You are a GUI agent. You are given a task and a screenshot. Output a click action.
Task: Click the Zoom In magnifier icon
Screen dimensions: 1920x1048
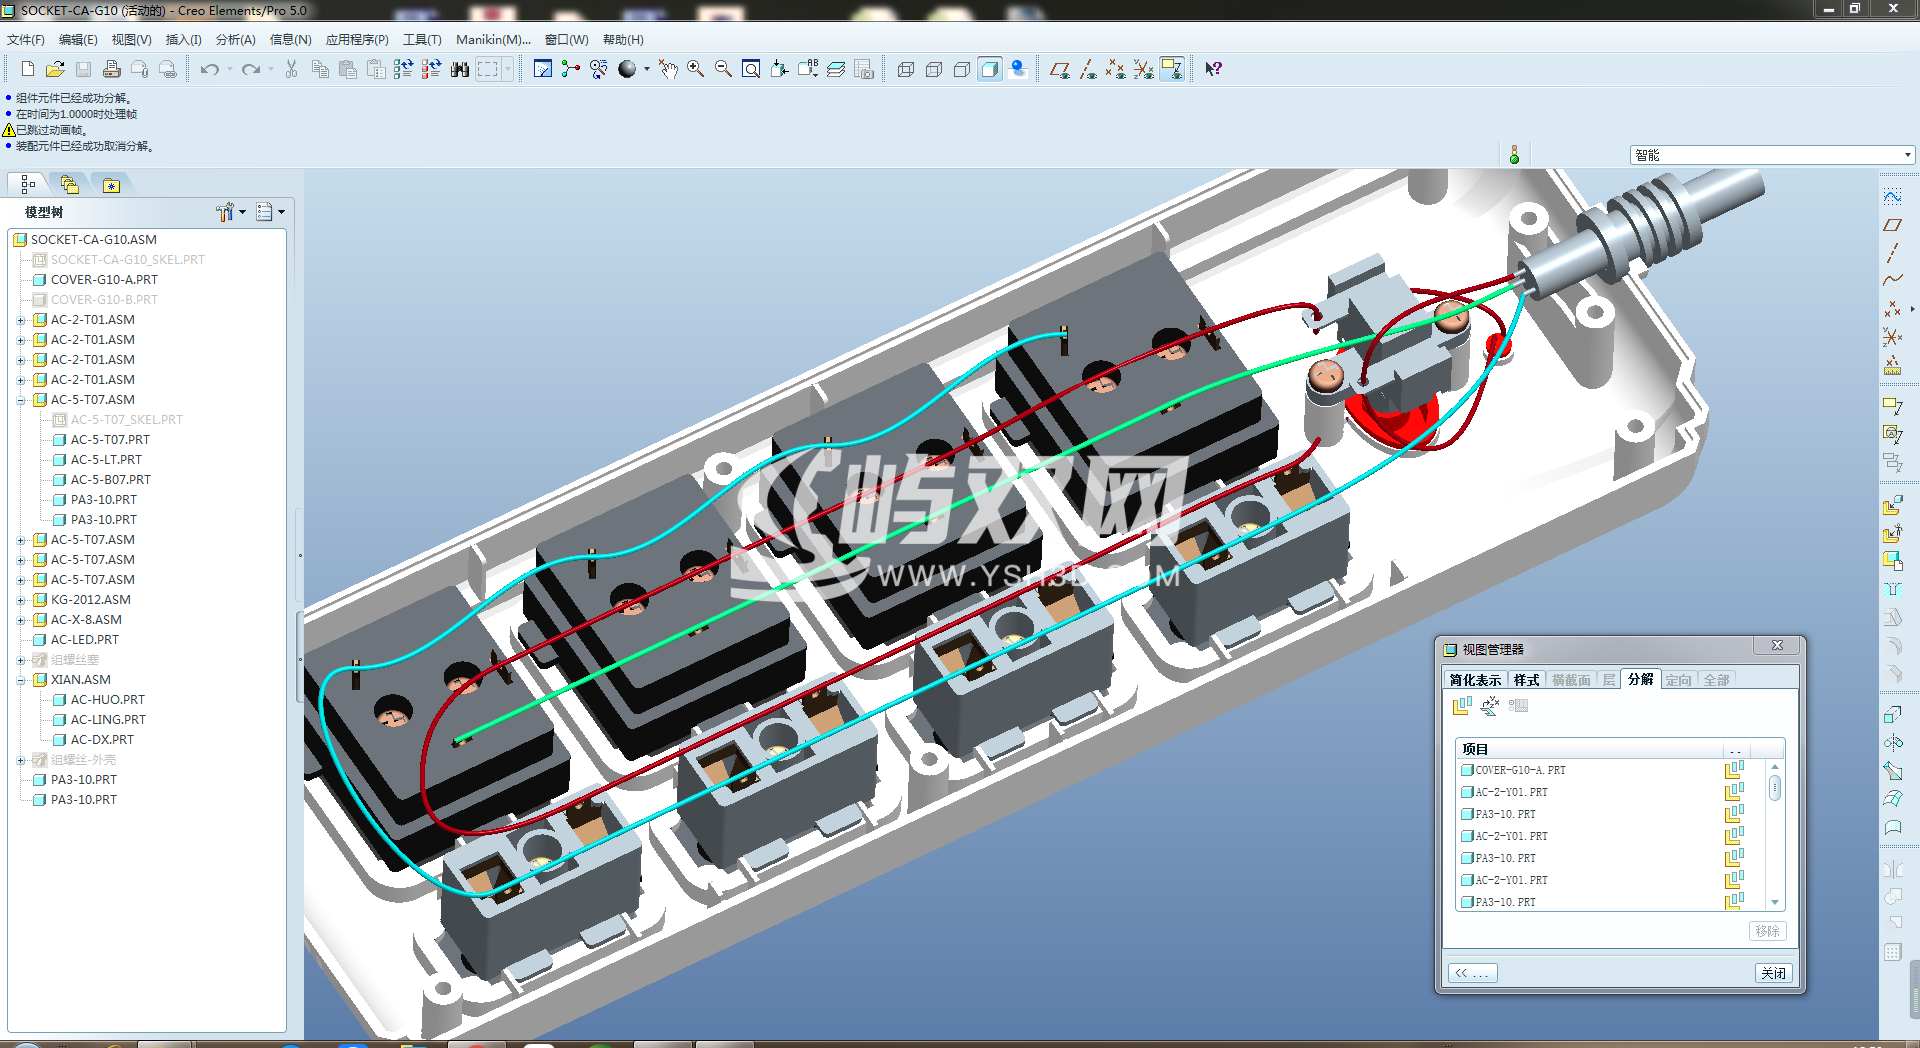pyautogui.click(x=695, y=69)
